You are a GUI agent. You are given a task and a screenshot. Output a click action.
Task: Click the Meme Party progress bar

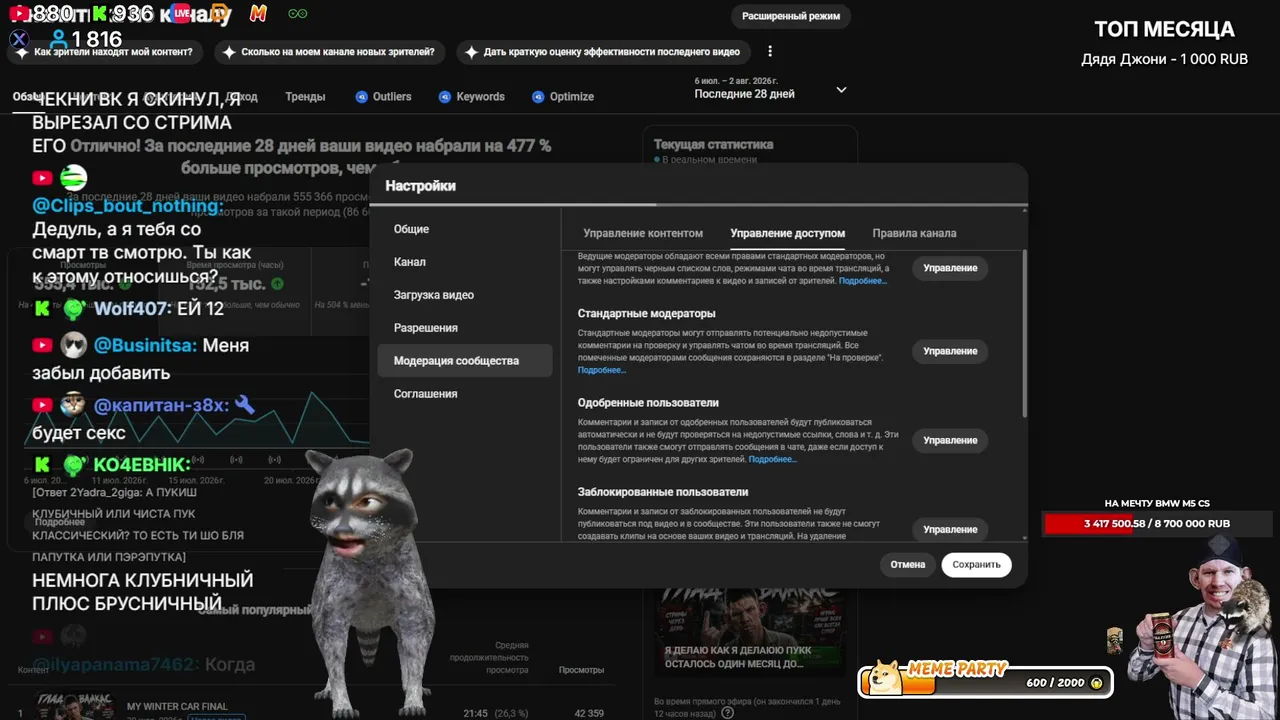[x=985, y=683]
